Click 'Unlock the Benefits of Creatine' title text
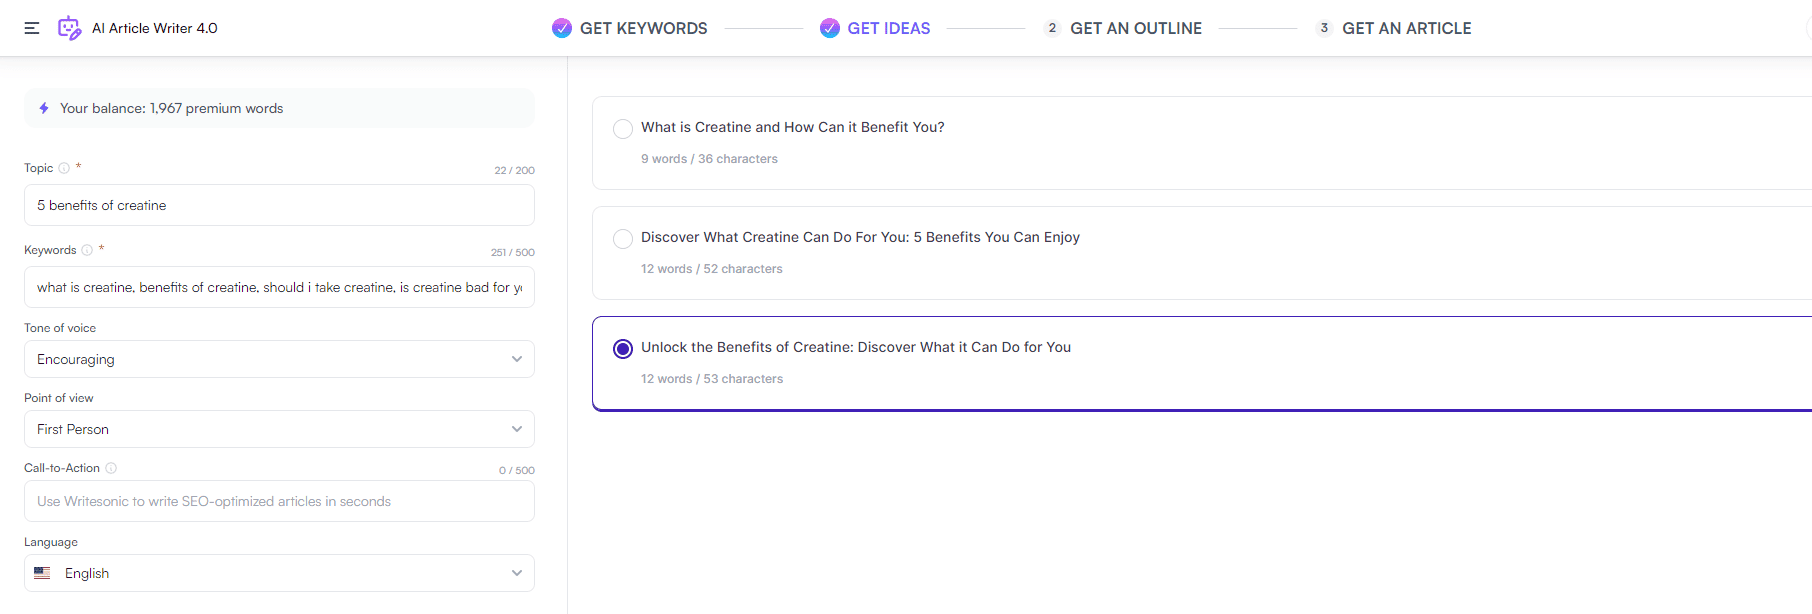1812x614 pixels. (x=856, y=347)
